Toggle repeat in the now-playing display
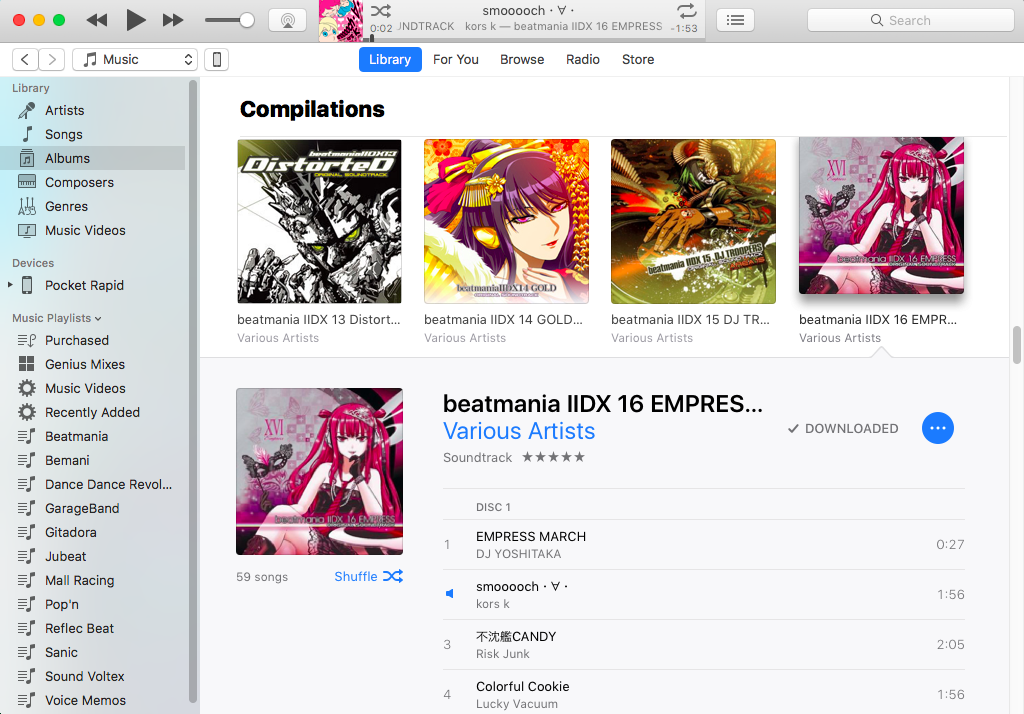 (686, 10)
